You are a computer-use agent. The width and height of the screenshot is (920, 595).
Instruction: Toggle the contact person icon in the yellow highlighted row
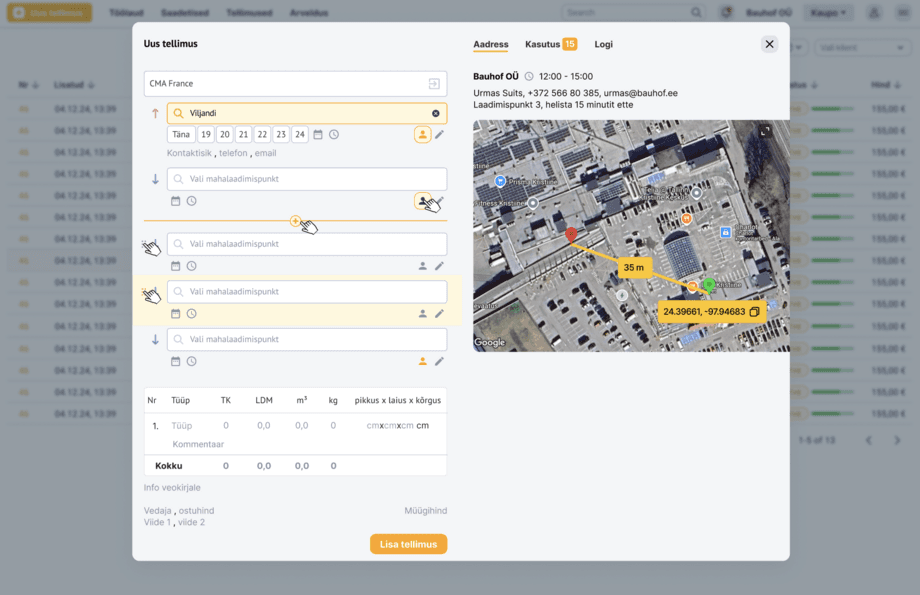coord(422,314)
